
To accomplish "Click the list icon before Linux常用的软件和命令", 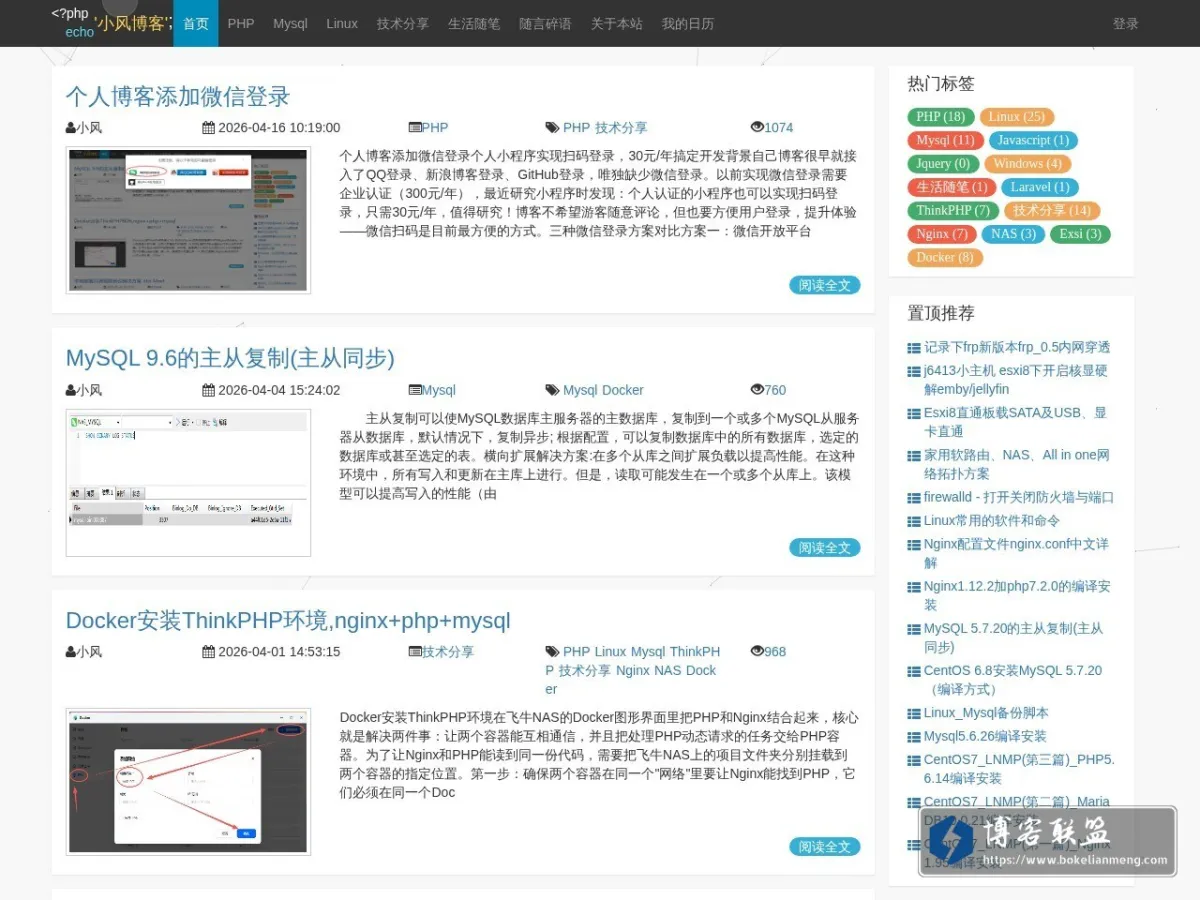I will tap(914, 521).
